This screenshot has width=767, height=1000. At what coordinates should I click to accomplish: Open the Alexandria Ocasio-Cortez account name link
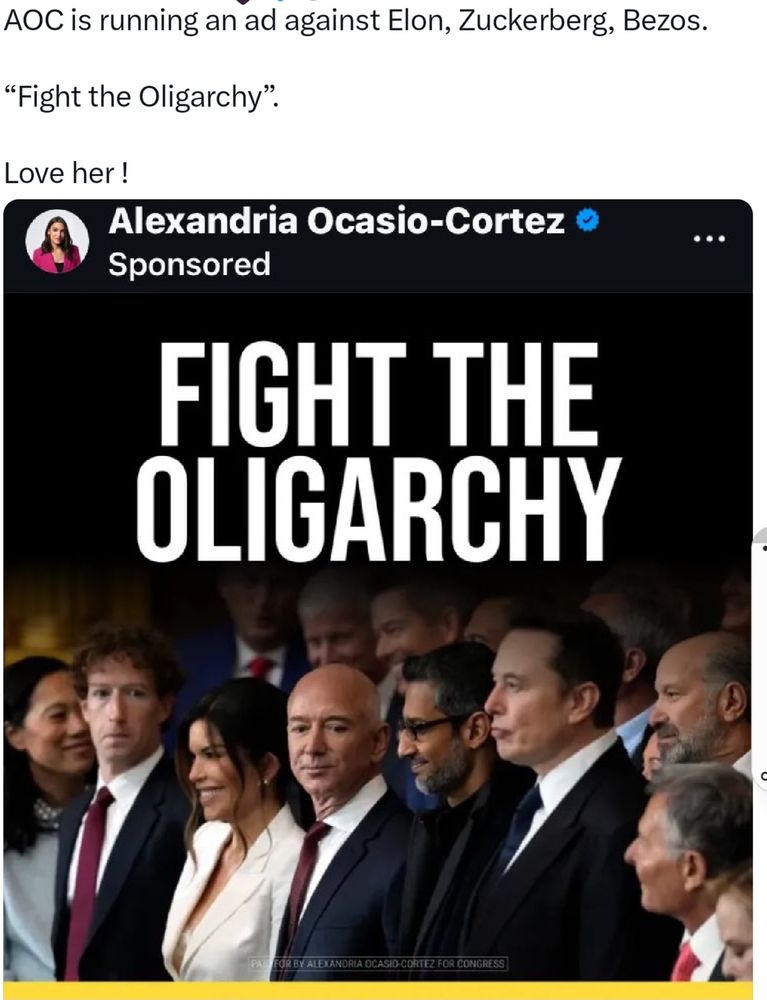(x=337, y=221)
